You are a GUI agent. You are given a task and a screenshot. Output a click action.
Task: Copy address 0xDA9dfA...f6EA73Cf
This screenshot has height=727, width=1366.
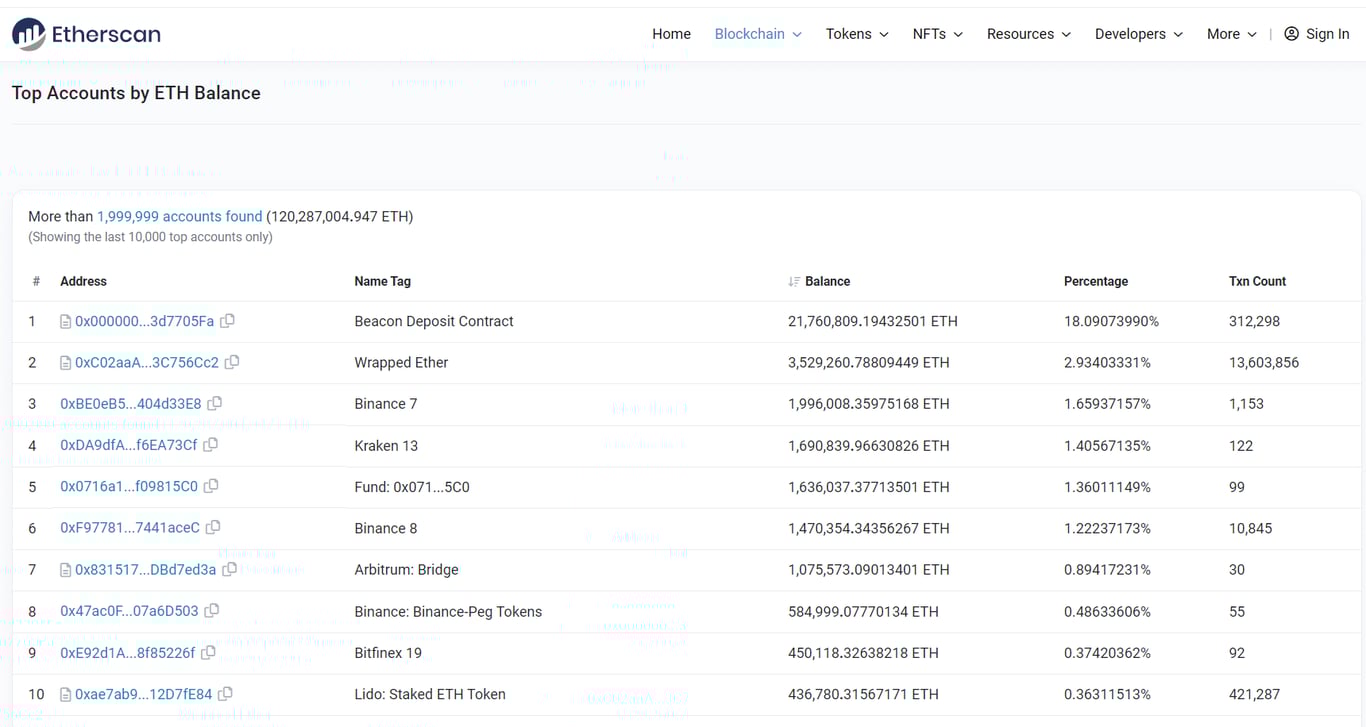click(x=211, y=445)
